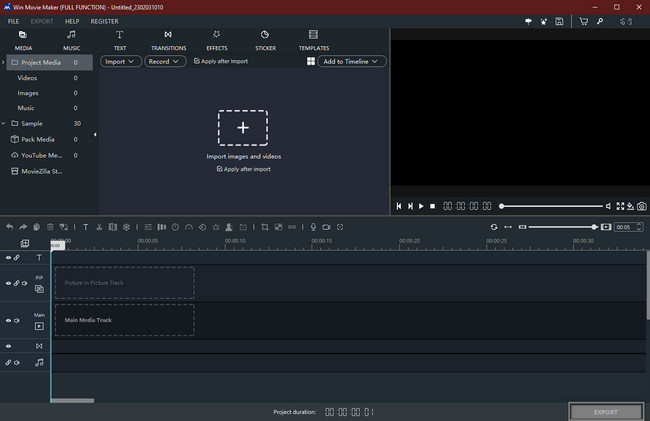Image resolution: width=650 pixels, height=421 pixels.
Task: Select the add text T tool in toolbar
Action: point(85,227)
